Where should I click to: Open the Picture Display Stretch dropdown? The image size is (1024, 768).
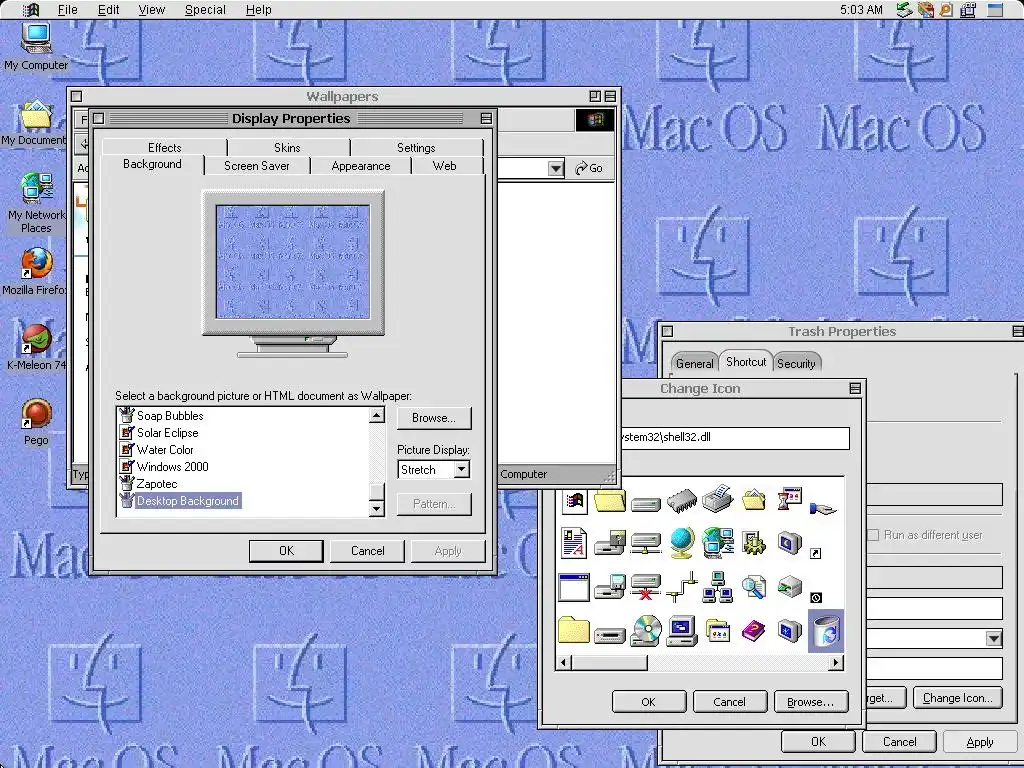pos(462,469)
